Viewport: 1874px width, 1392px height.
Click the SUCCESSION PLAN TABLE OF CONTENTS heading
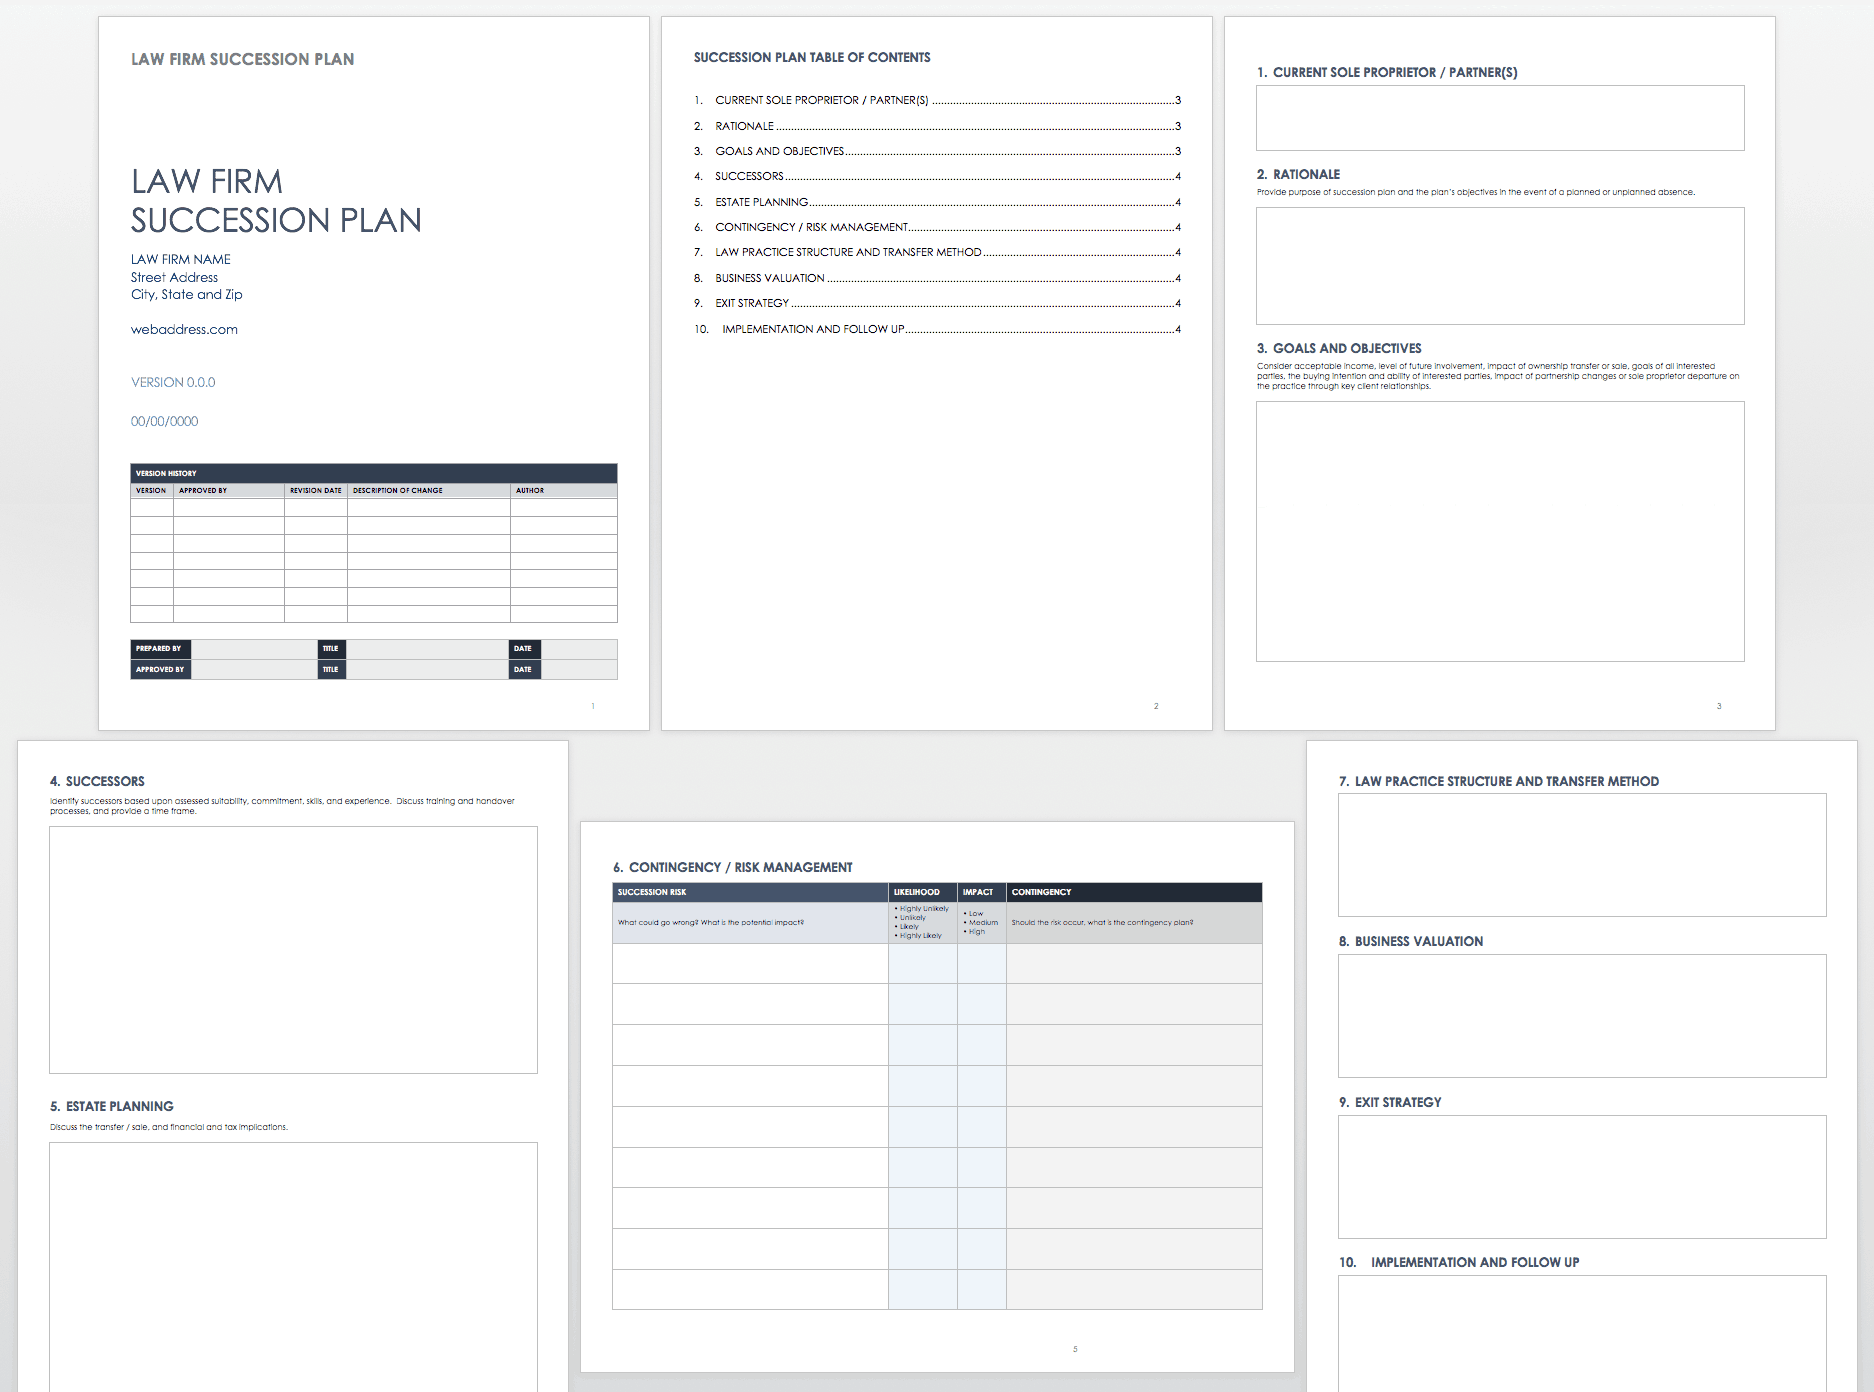(x=812, y=57)
